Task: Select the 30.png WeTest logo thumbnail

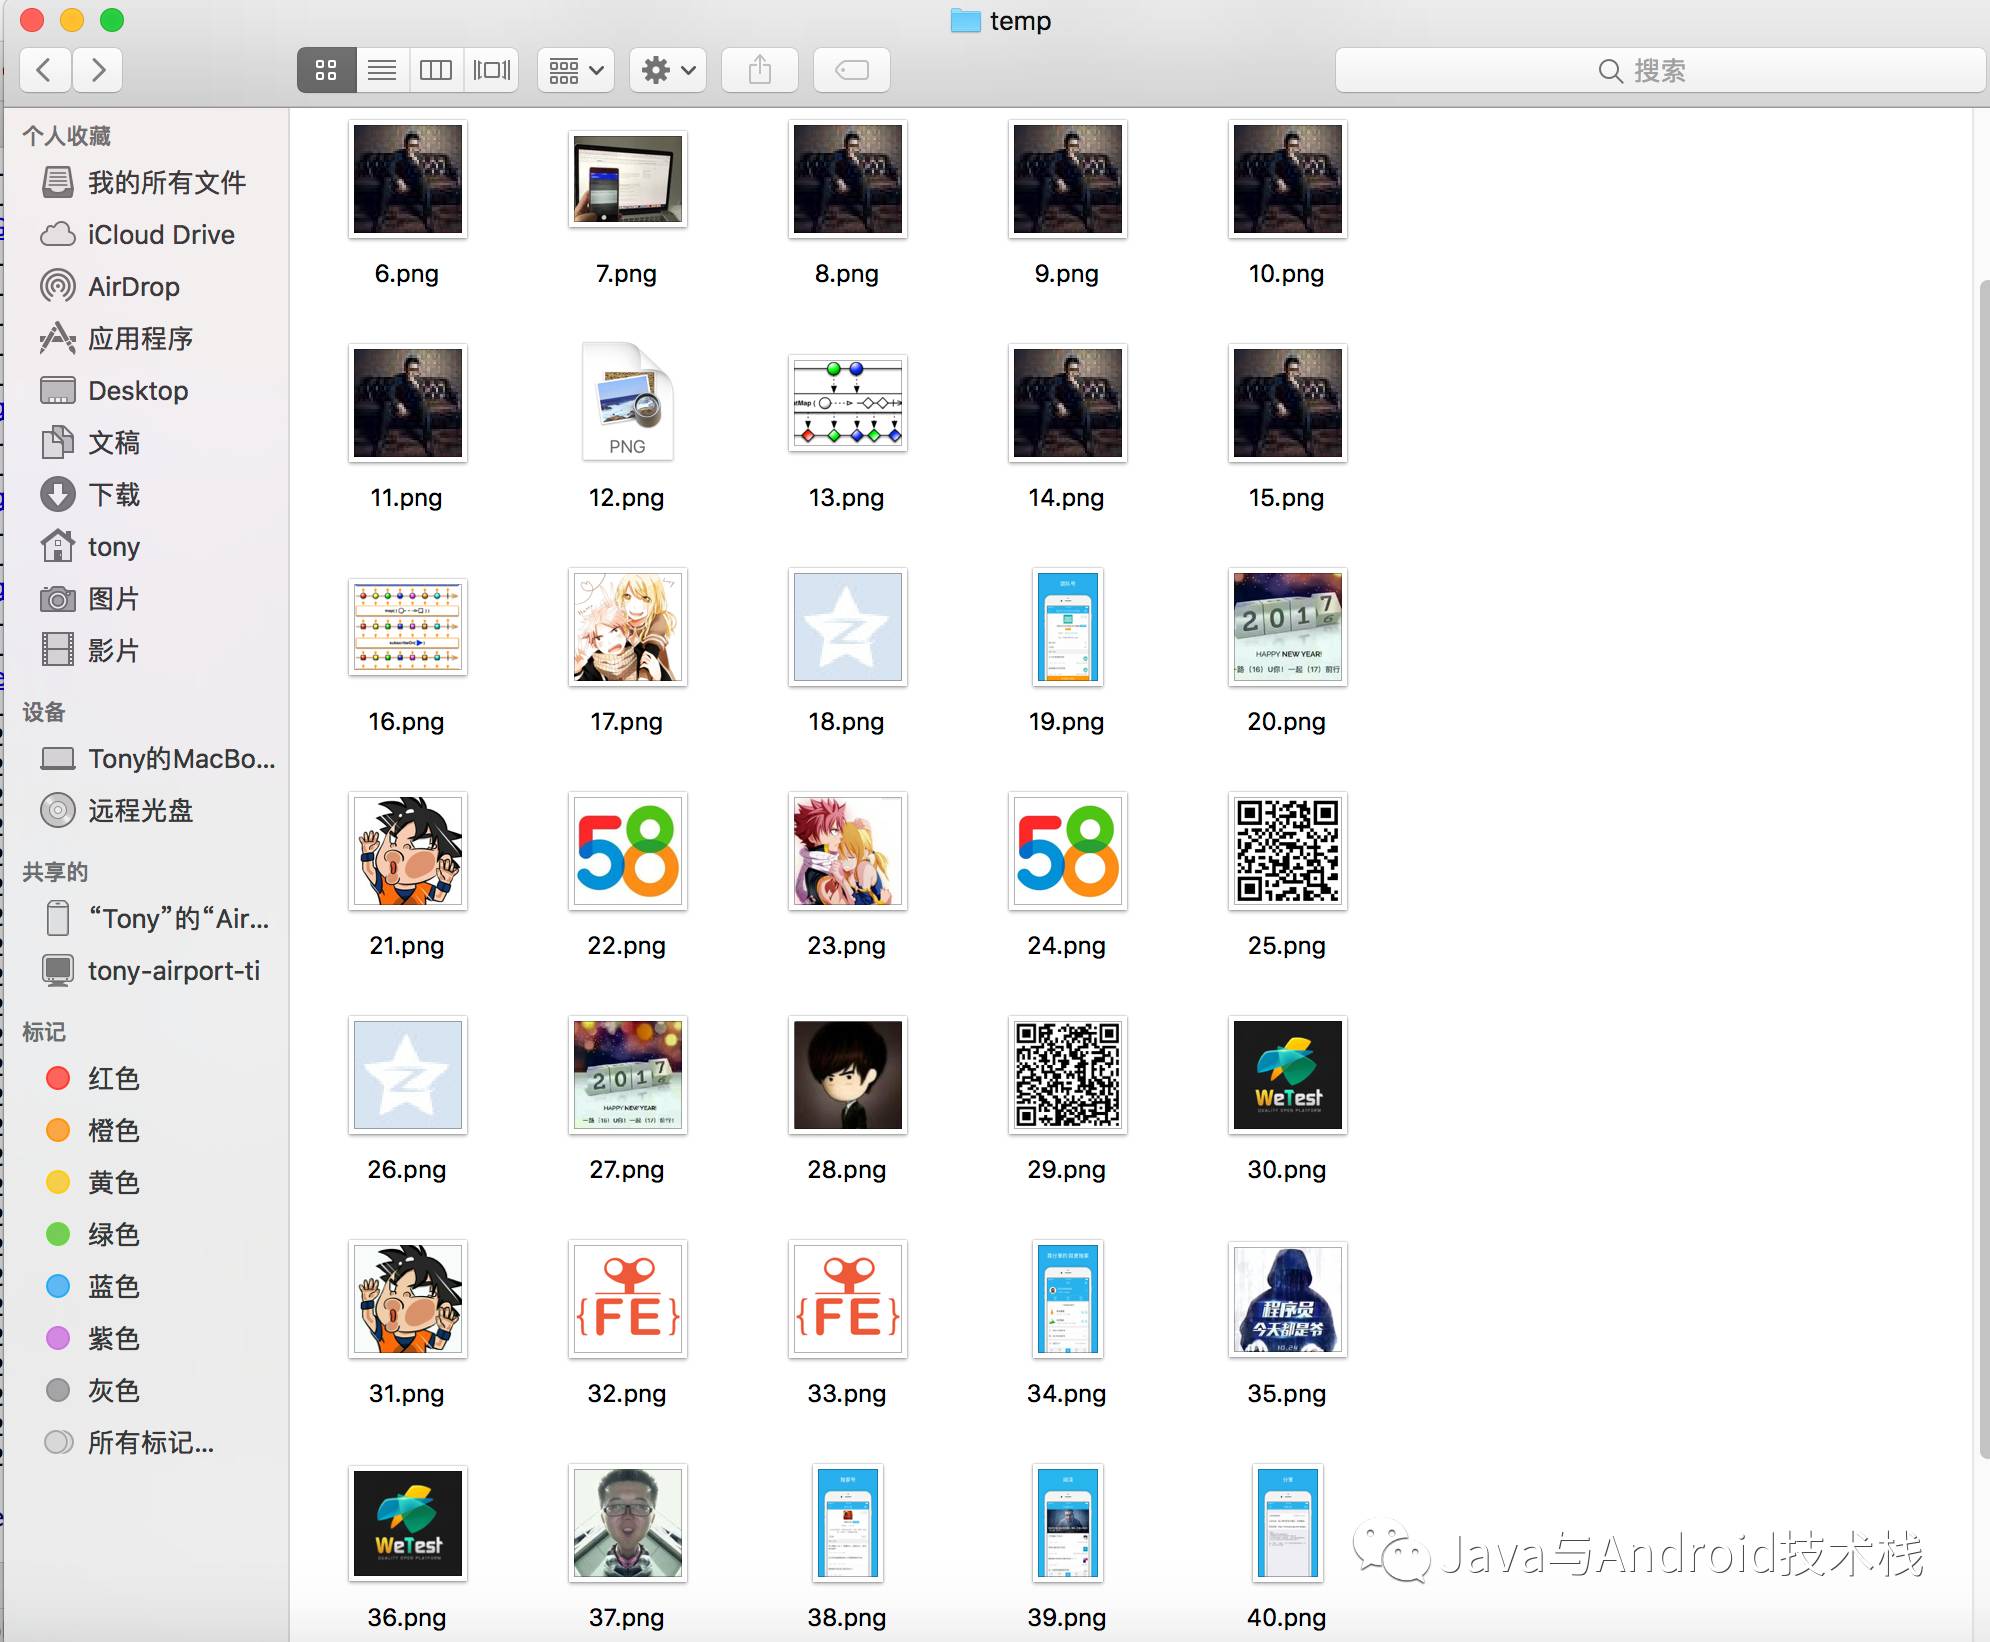Action: click(x=1288, y=1075)
